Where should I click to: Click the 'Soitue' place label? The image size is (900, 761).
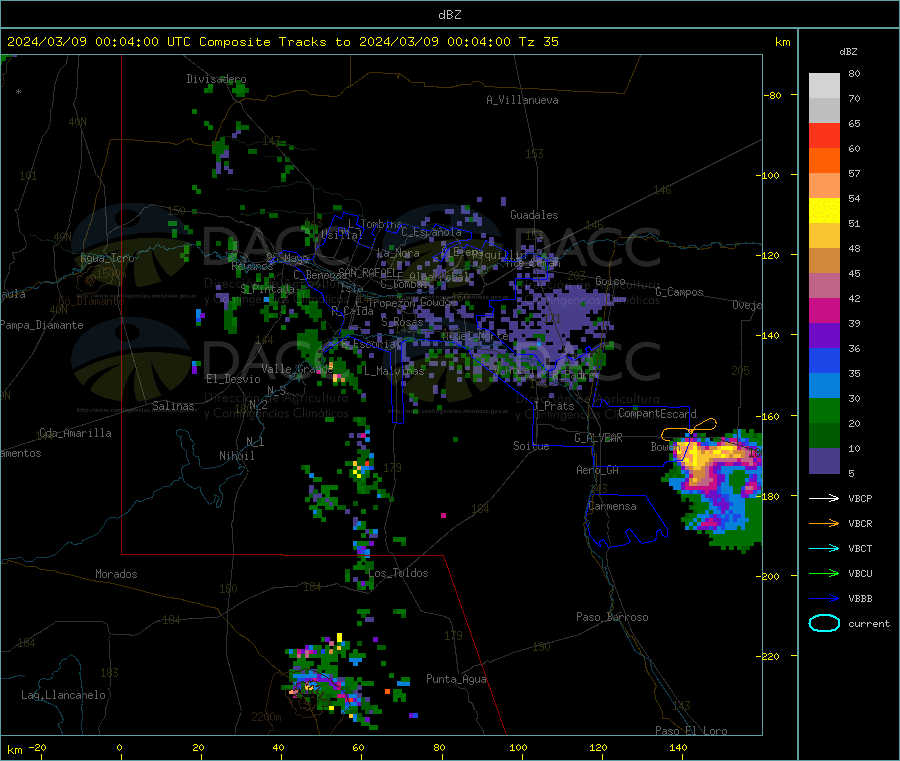pos(531,446)
